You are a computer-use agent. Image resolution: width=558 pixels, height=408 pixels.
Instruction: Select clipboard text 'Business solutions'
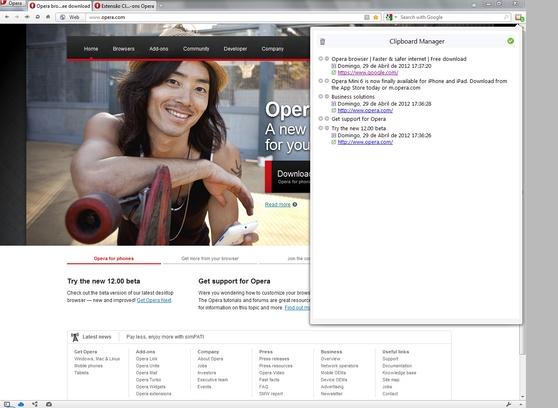tap(353, 97)
